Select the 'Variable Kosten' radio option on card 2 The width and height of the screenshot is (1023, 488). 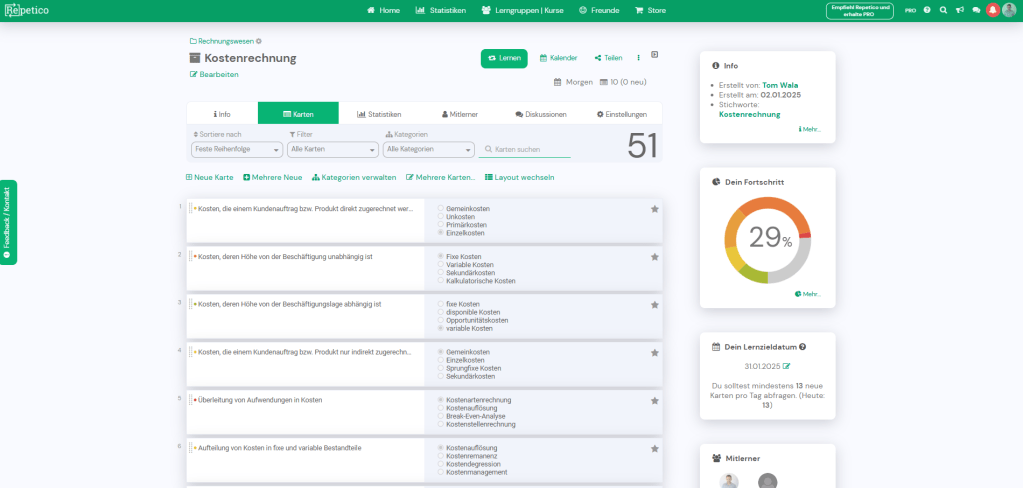tap(441, 265)
